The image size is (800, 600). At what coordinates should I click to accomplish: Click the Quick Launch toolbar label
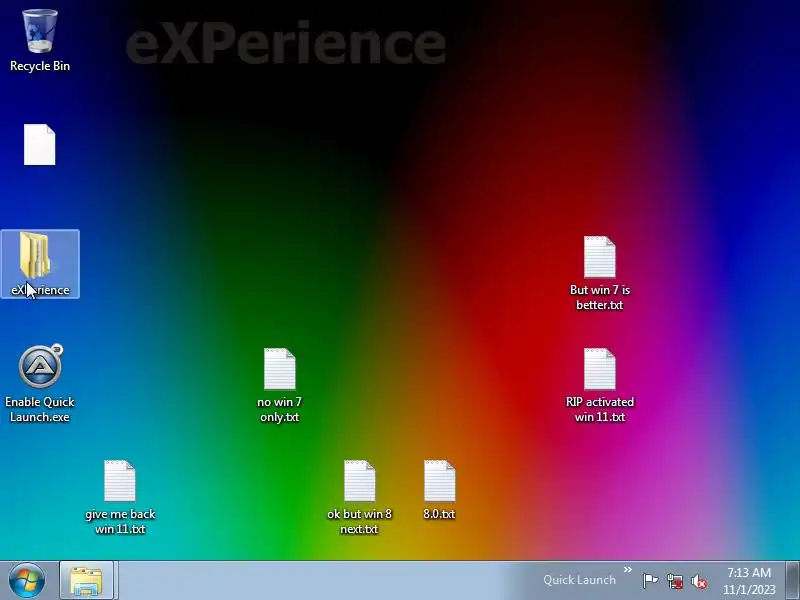(579, 580)
